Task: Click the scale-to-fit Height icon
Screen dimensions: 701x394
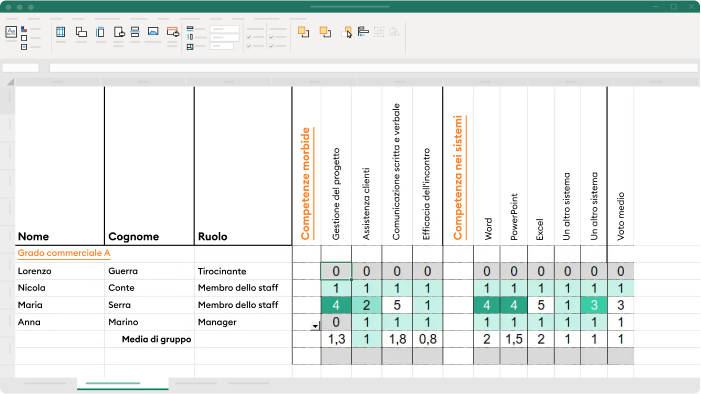Action: pyautogui.click(x=190, y=38)
